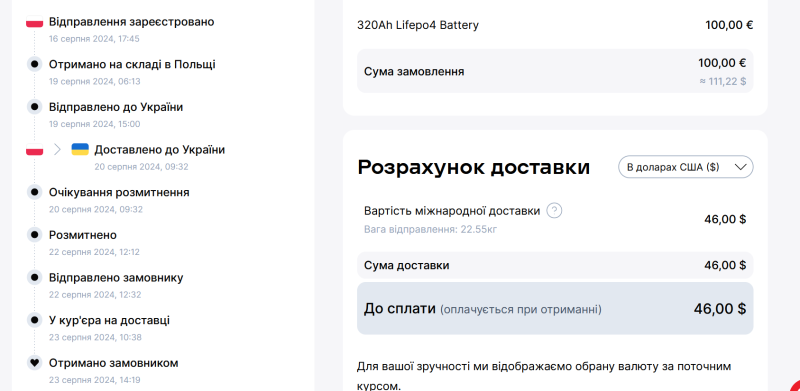The height and width of the screenshot is (391, 800).
Task: Click timeline dot for 'Відправлено замовнику'
Action: (x=34, y=278)
